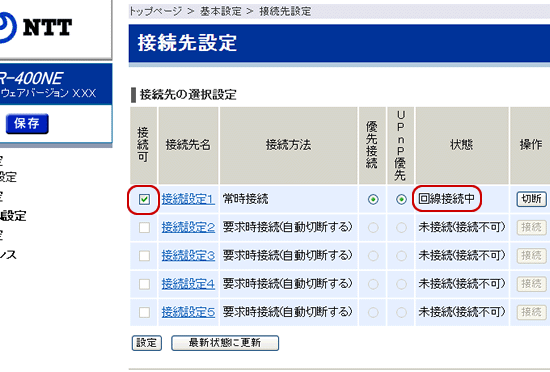Click the blue 保存 save button
Image resolution: width=550 pixels, height=372 pixels.
coord(27,123)
